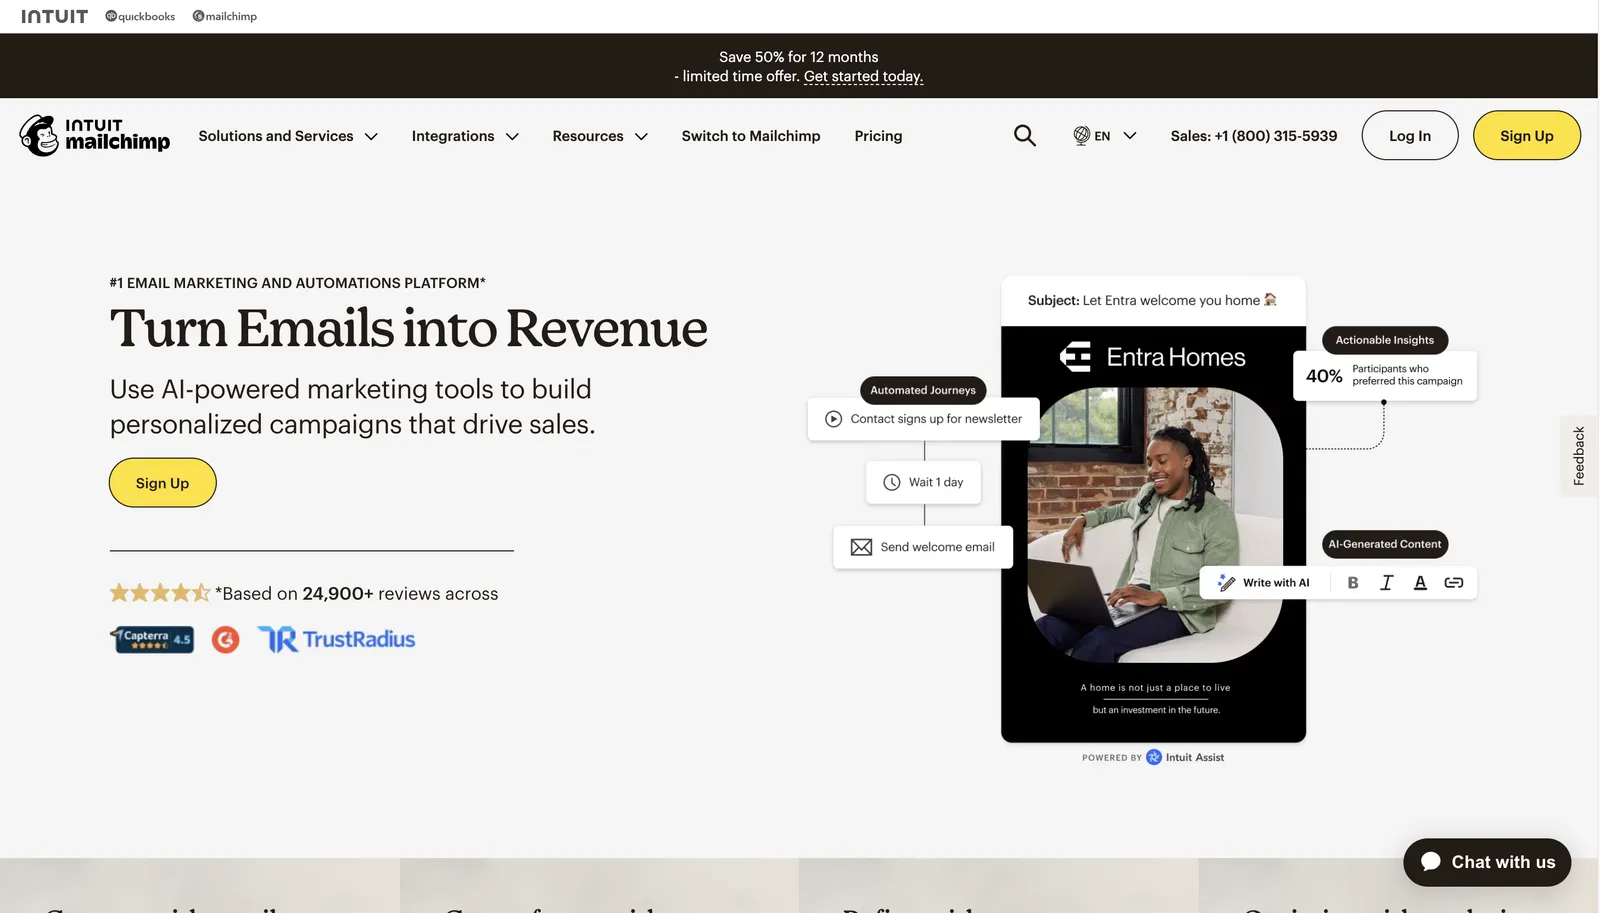1600x913 pixels.
Task: Call Sales phone number link
Action: click(x=1254, y=136)
